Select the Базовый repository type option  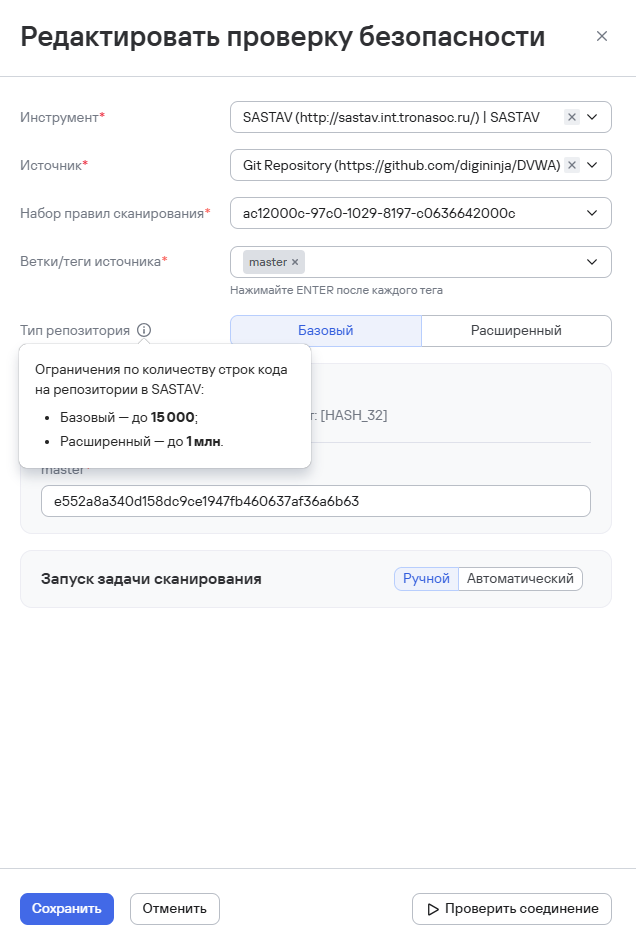point(324,330)
